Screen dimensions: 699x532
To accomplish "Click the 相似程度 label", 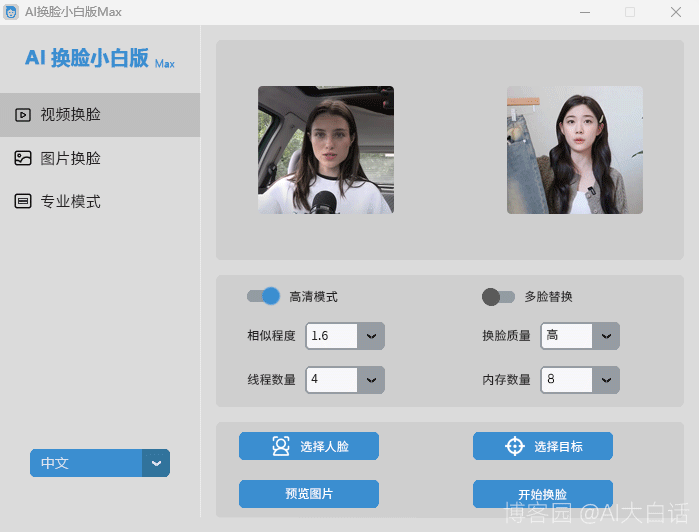I will point(271,336).
